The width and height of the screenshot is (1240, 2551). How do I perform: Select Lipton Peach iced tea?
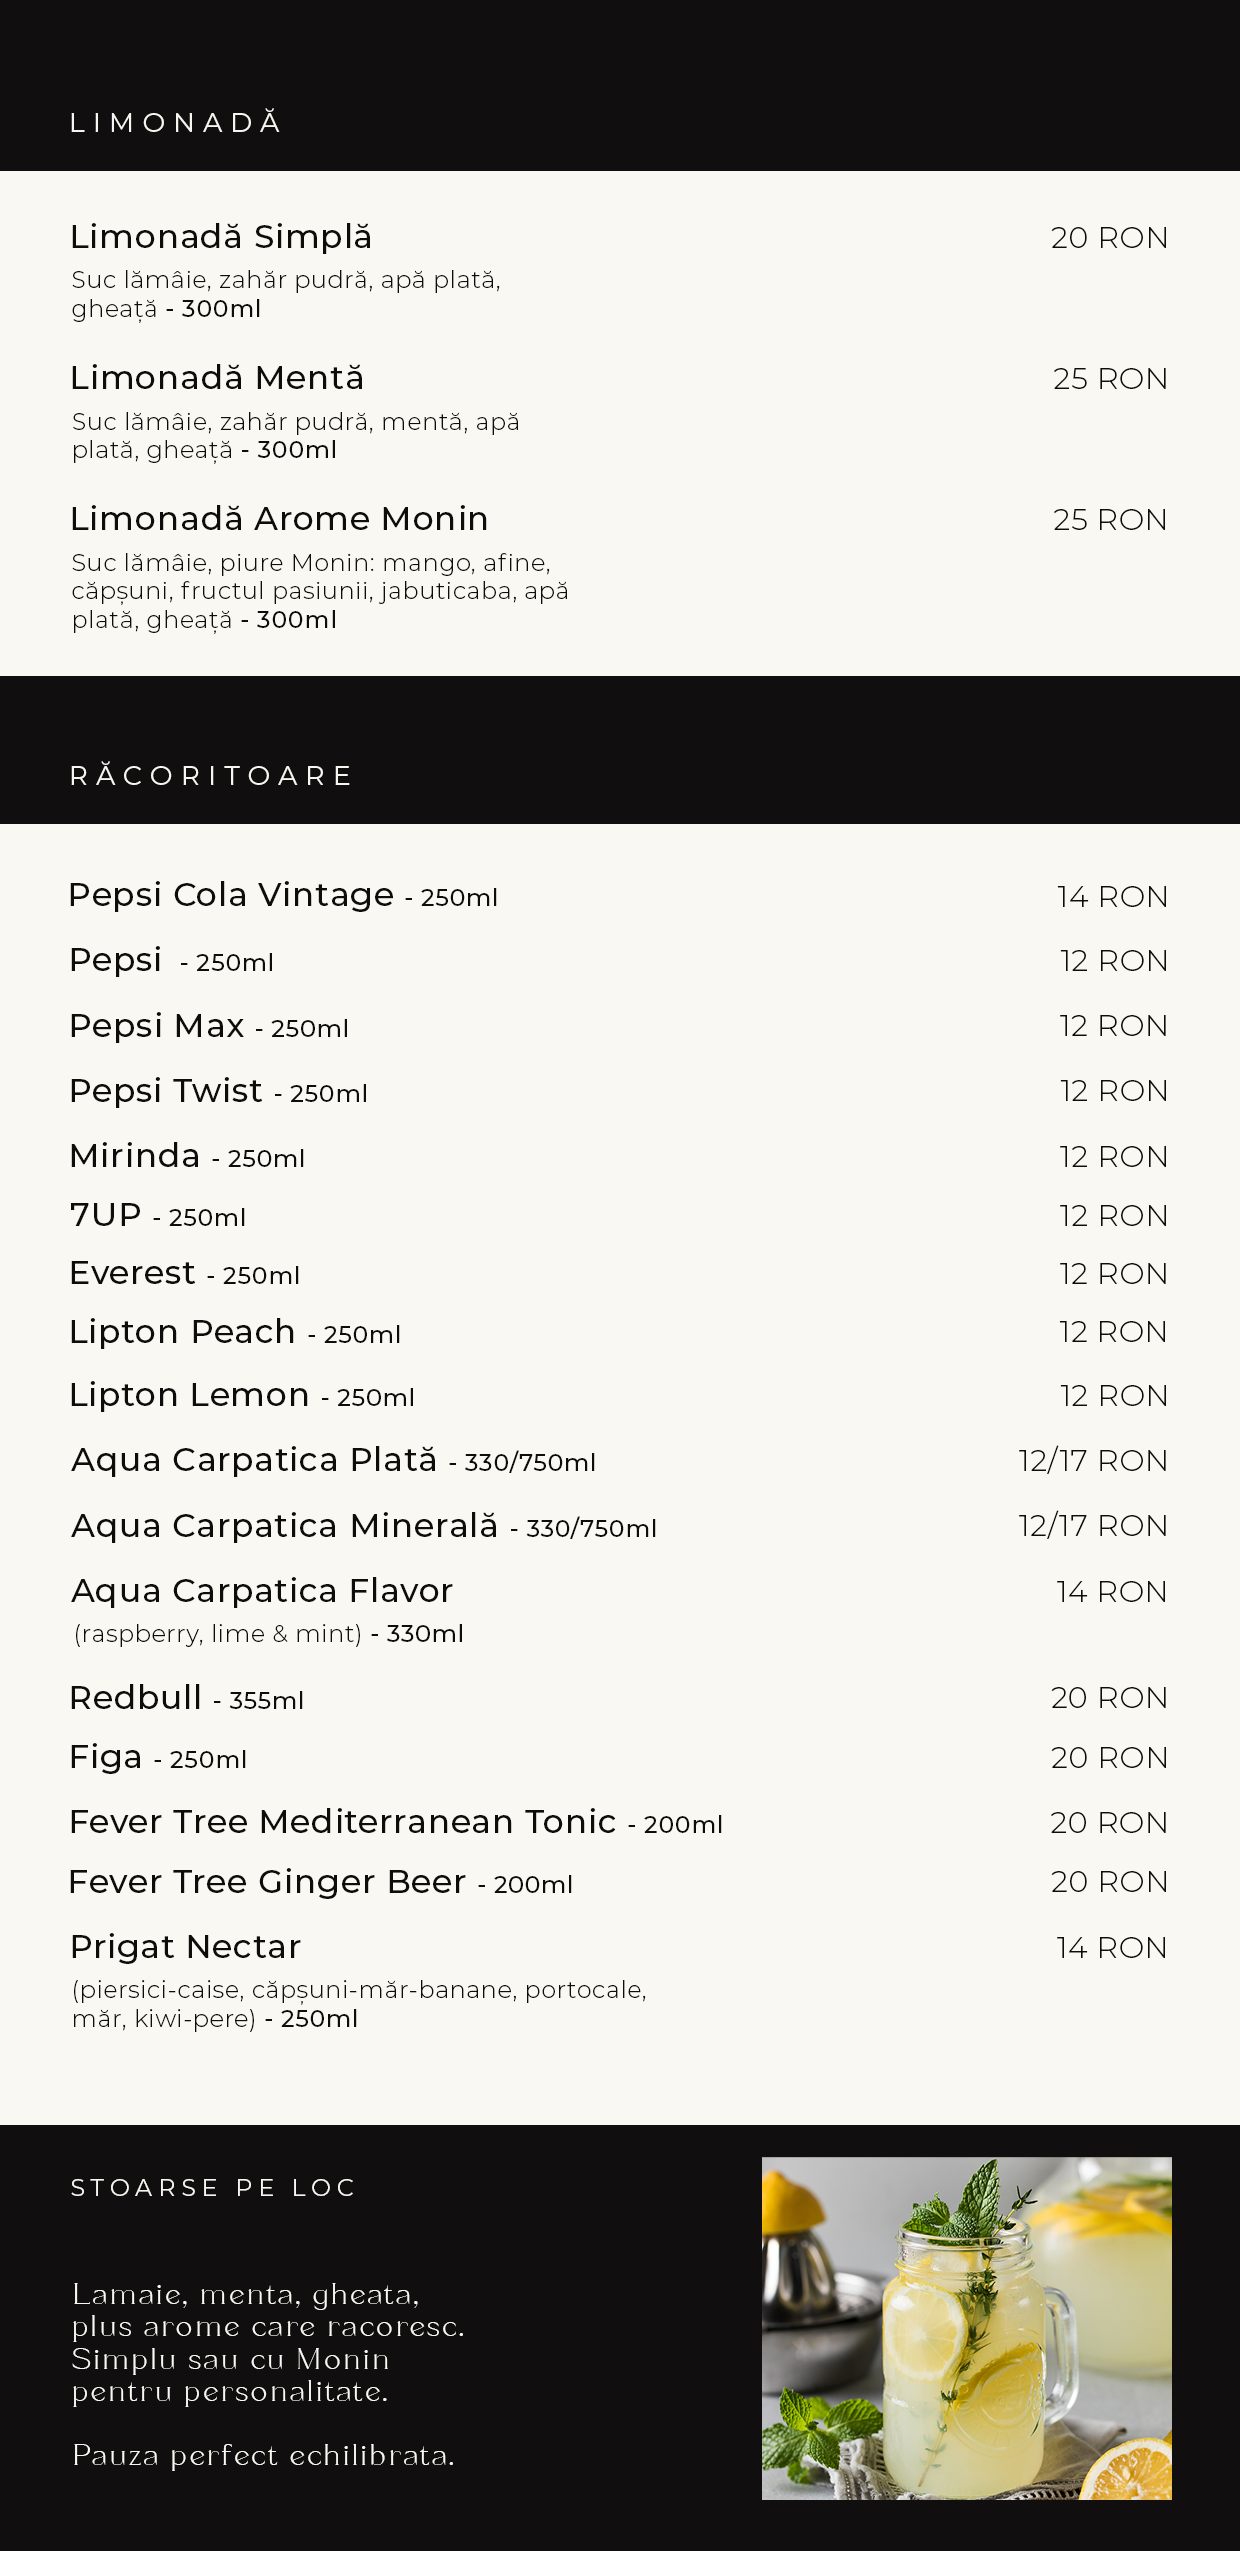183,1332
